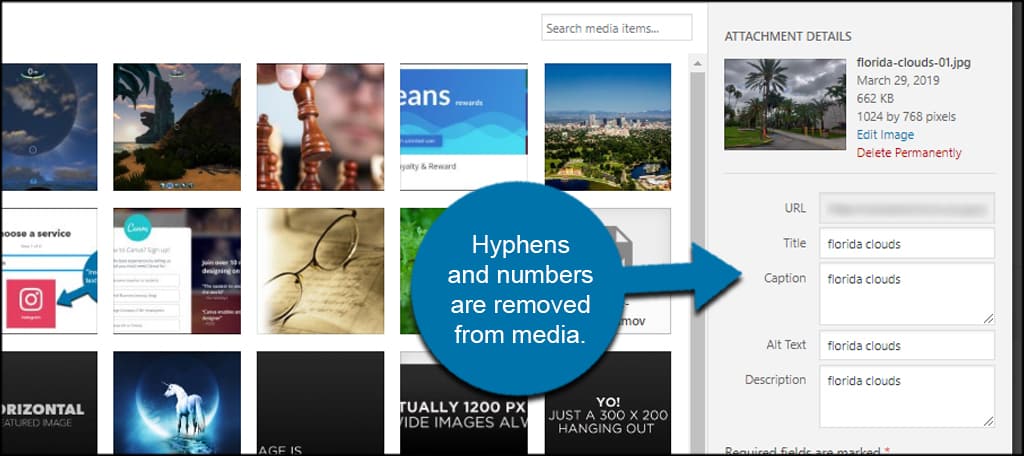Select the chess piece photo thumbnail
This screenshot has height=456, width=1024.
320,127
